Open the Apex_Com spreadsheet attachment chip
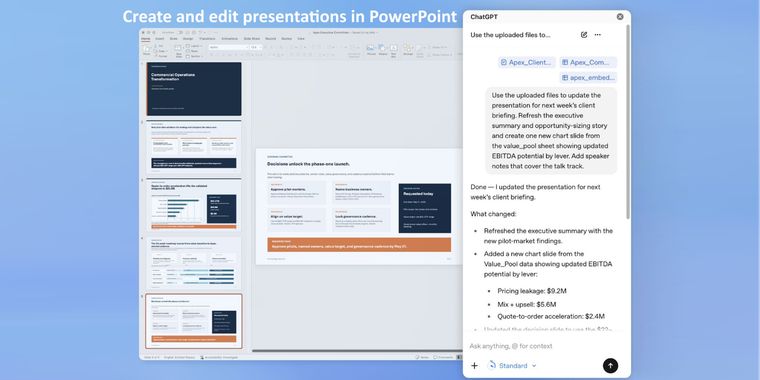 tap(588, 63)
